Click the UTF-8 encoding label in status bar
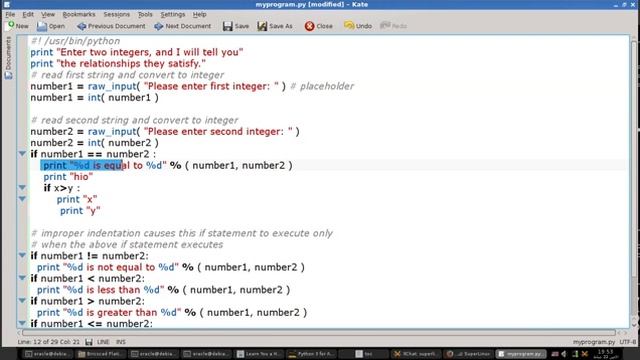 (x=628, y=342)
